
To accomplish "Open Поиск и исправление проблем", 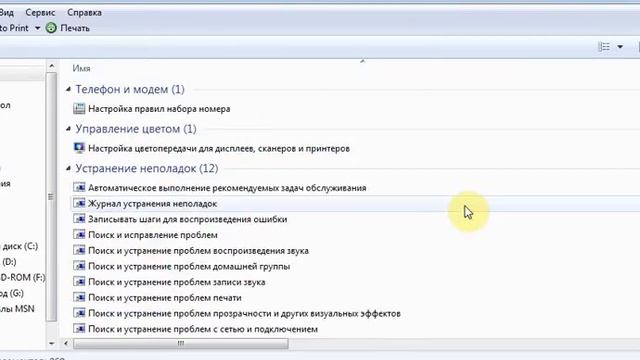I will pos(153,235).
